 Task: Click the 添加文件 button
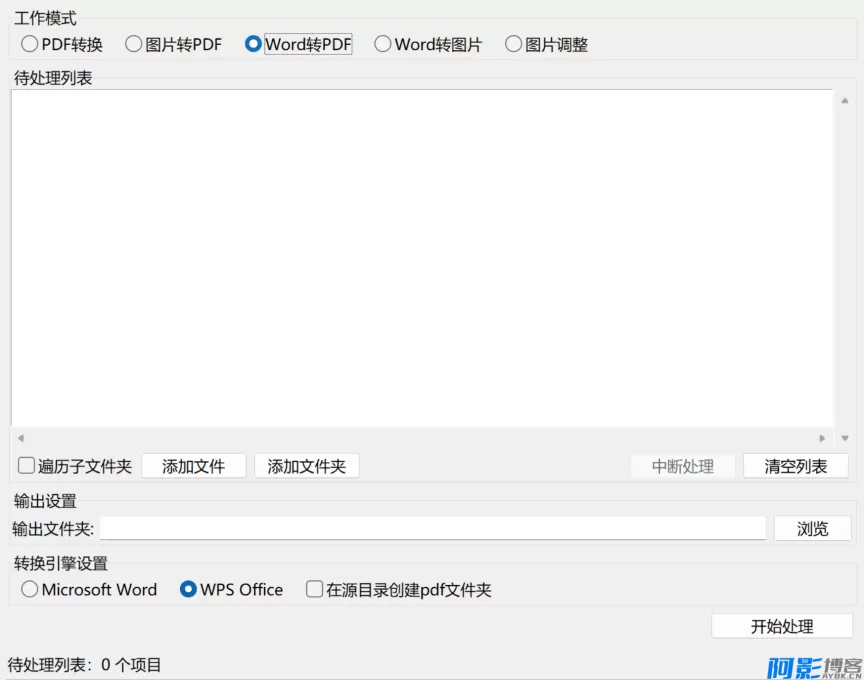point(193,465)
